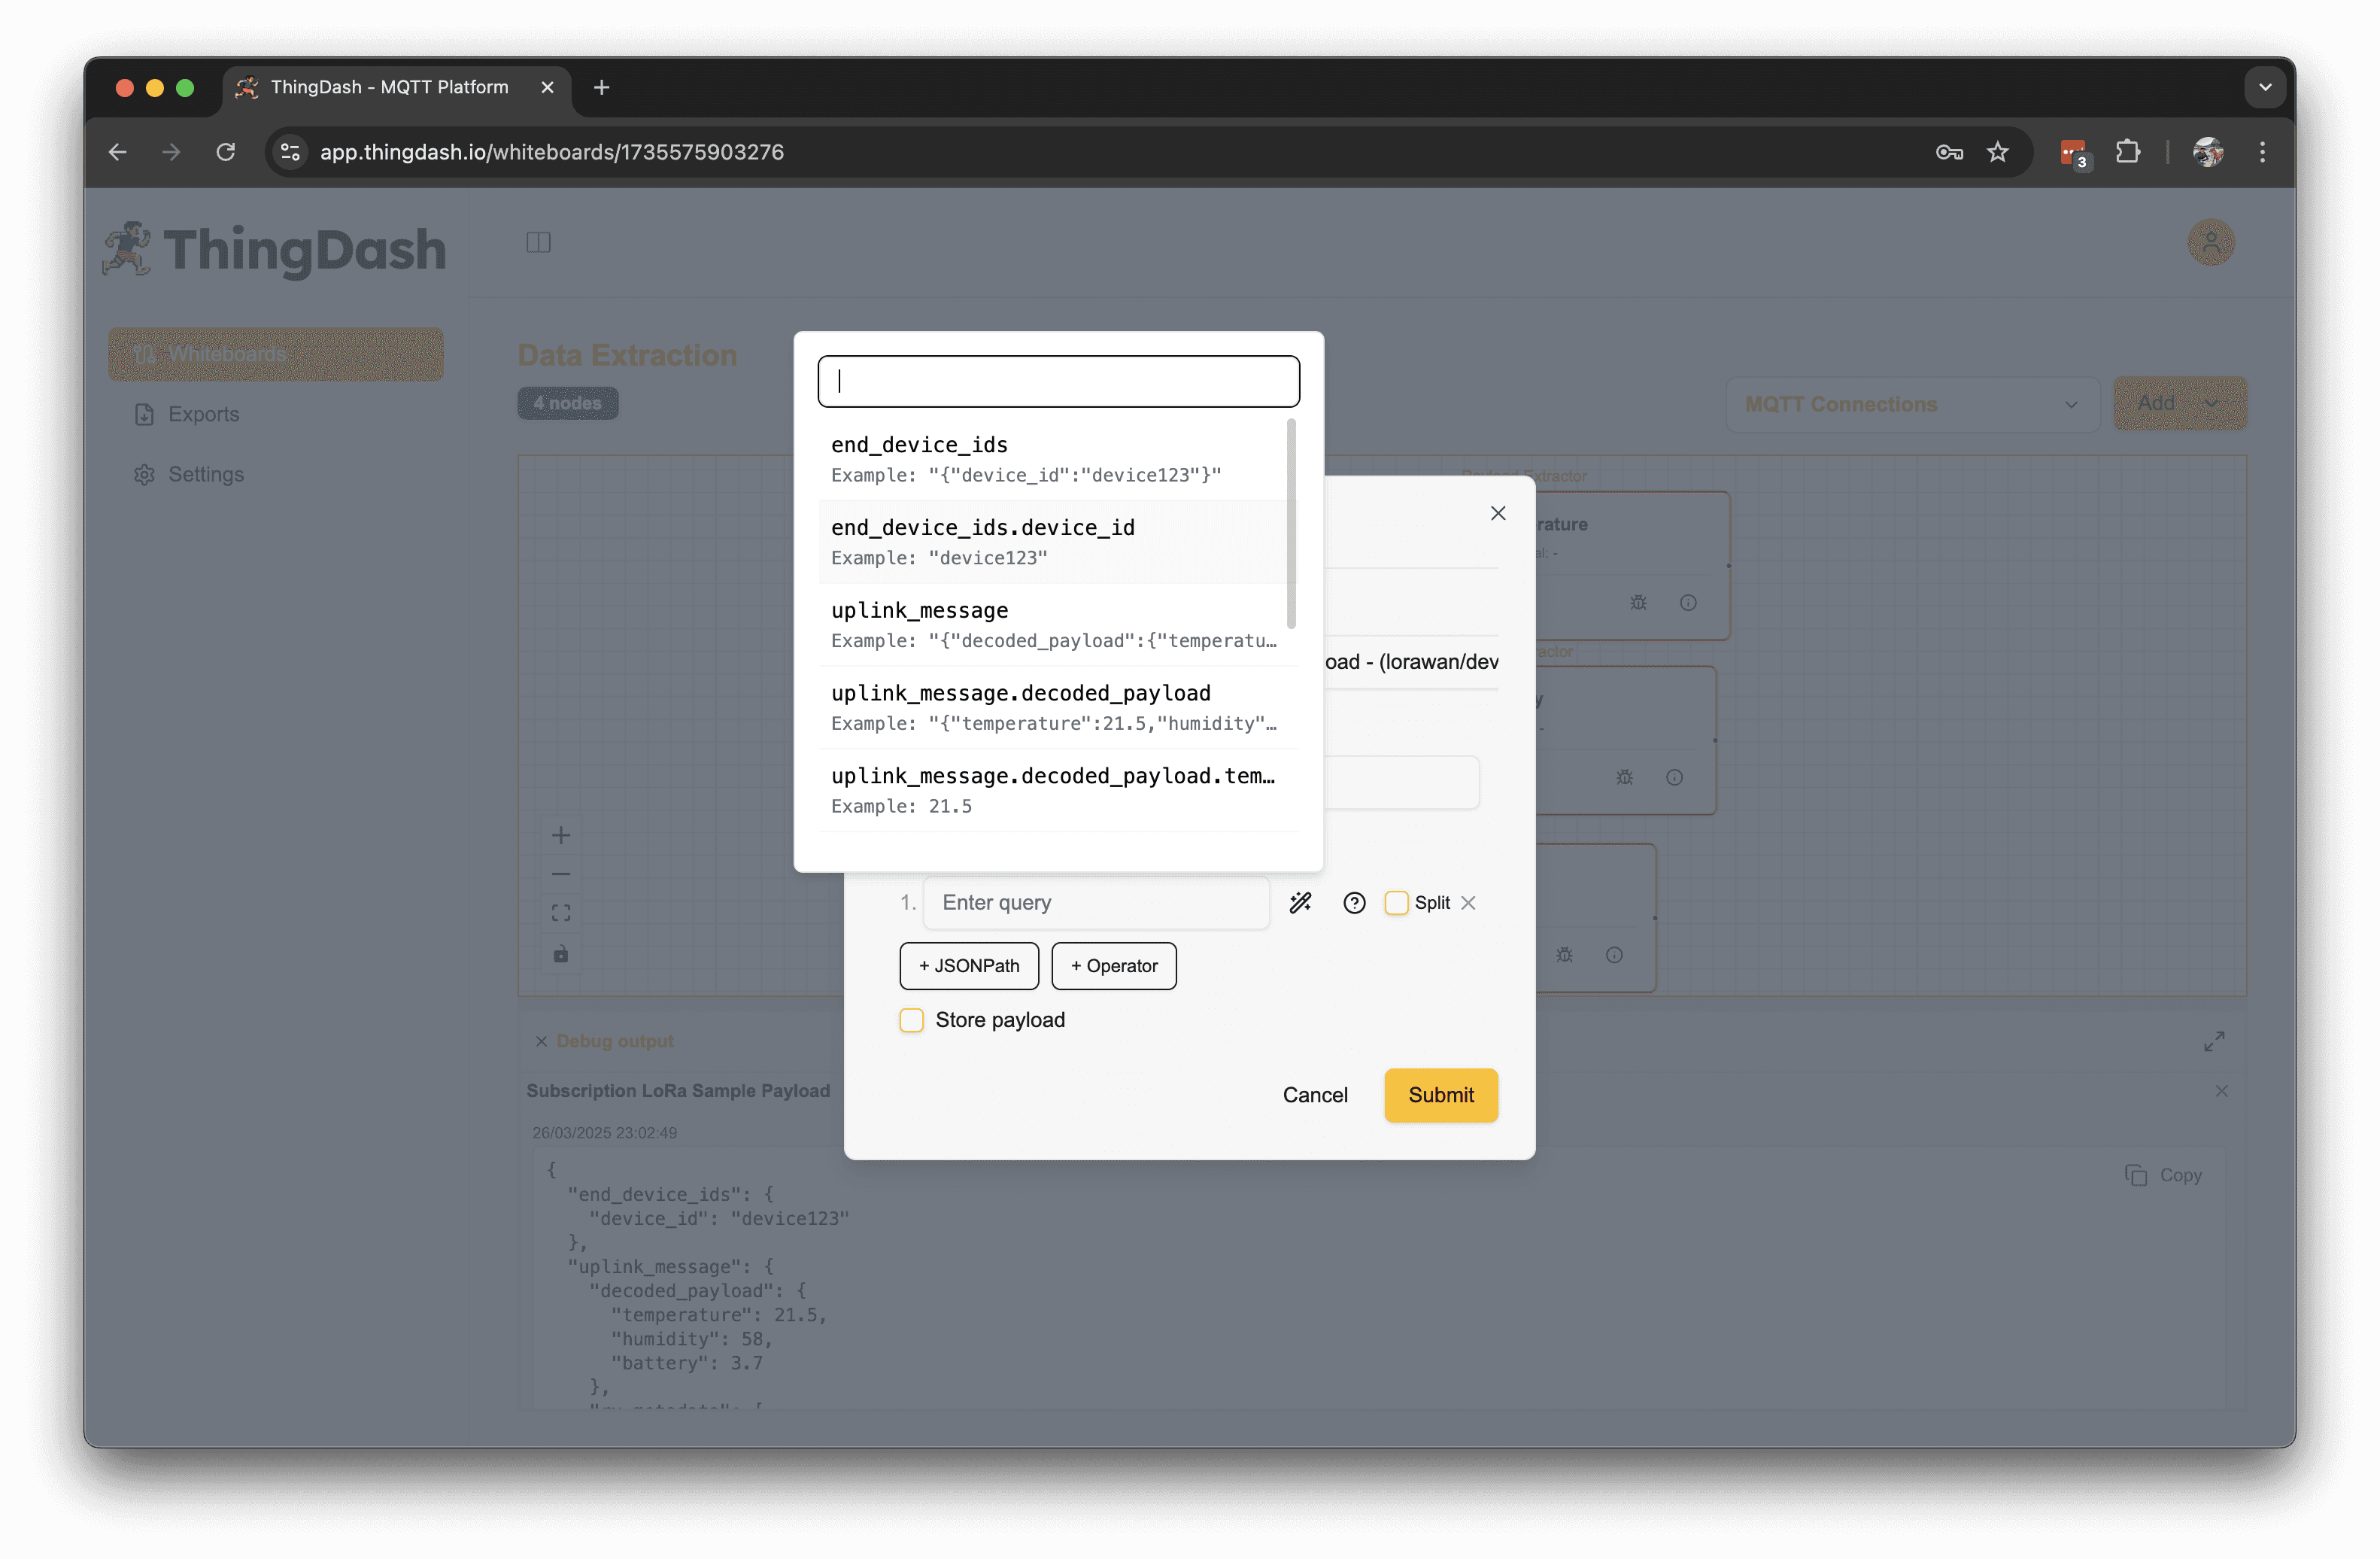Check the Store payload checkbox
This screenshot has height=1559, width=2380.
[x=911, y=1020]
